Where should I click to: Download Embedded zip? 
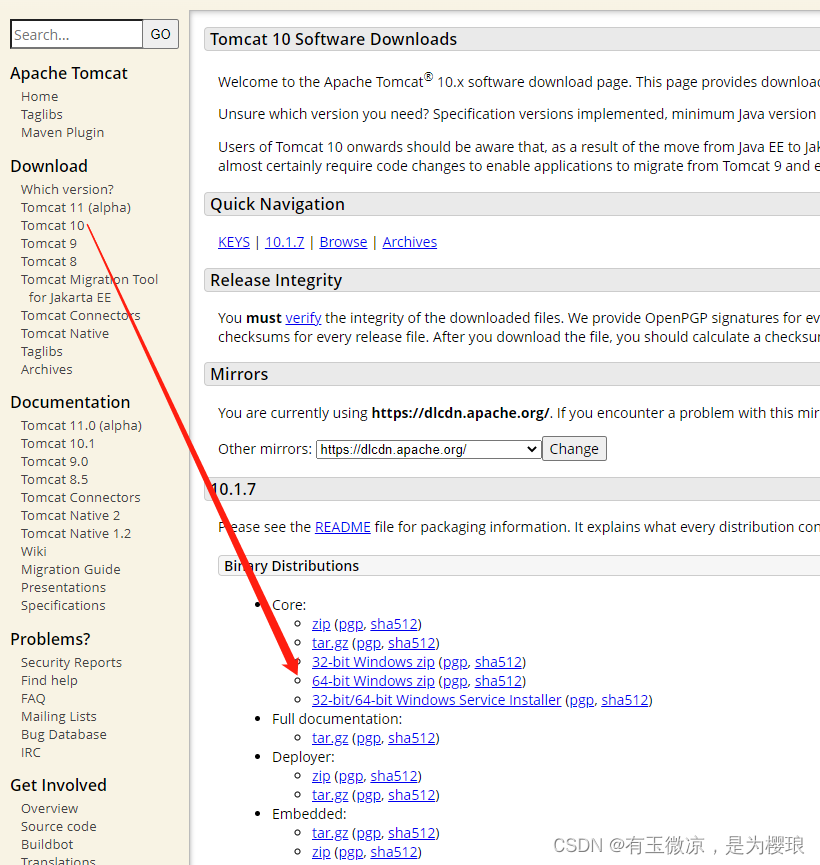321,852
